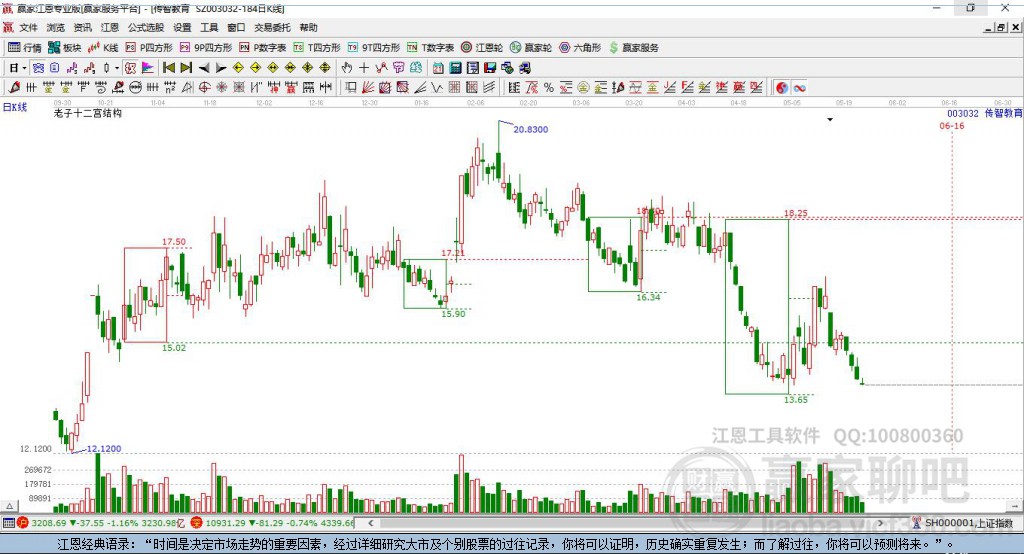Click the 12.1200 low price label

pos(104,449)
